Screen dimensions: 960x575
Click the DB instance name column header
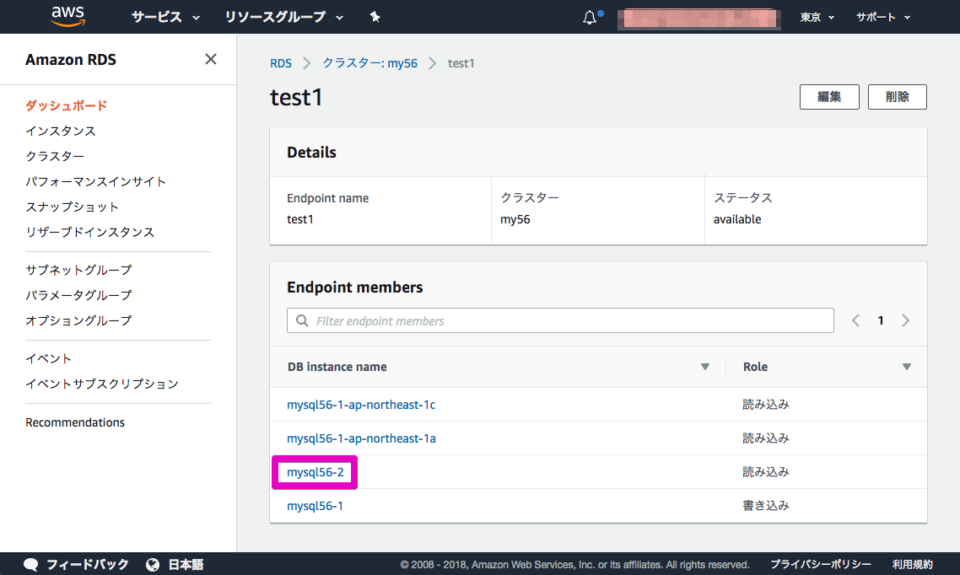[337, 367]
